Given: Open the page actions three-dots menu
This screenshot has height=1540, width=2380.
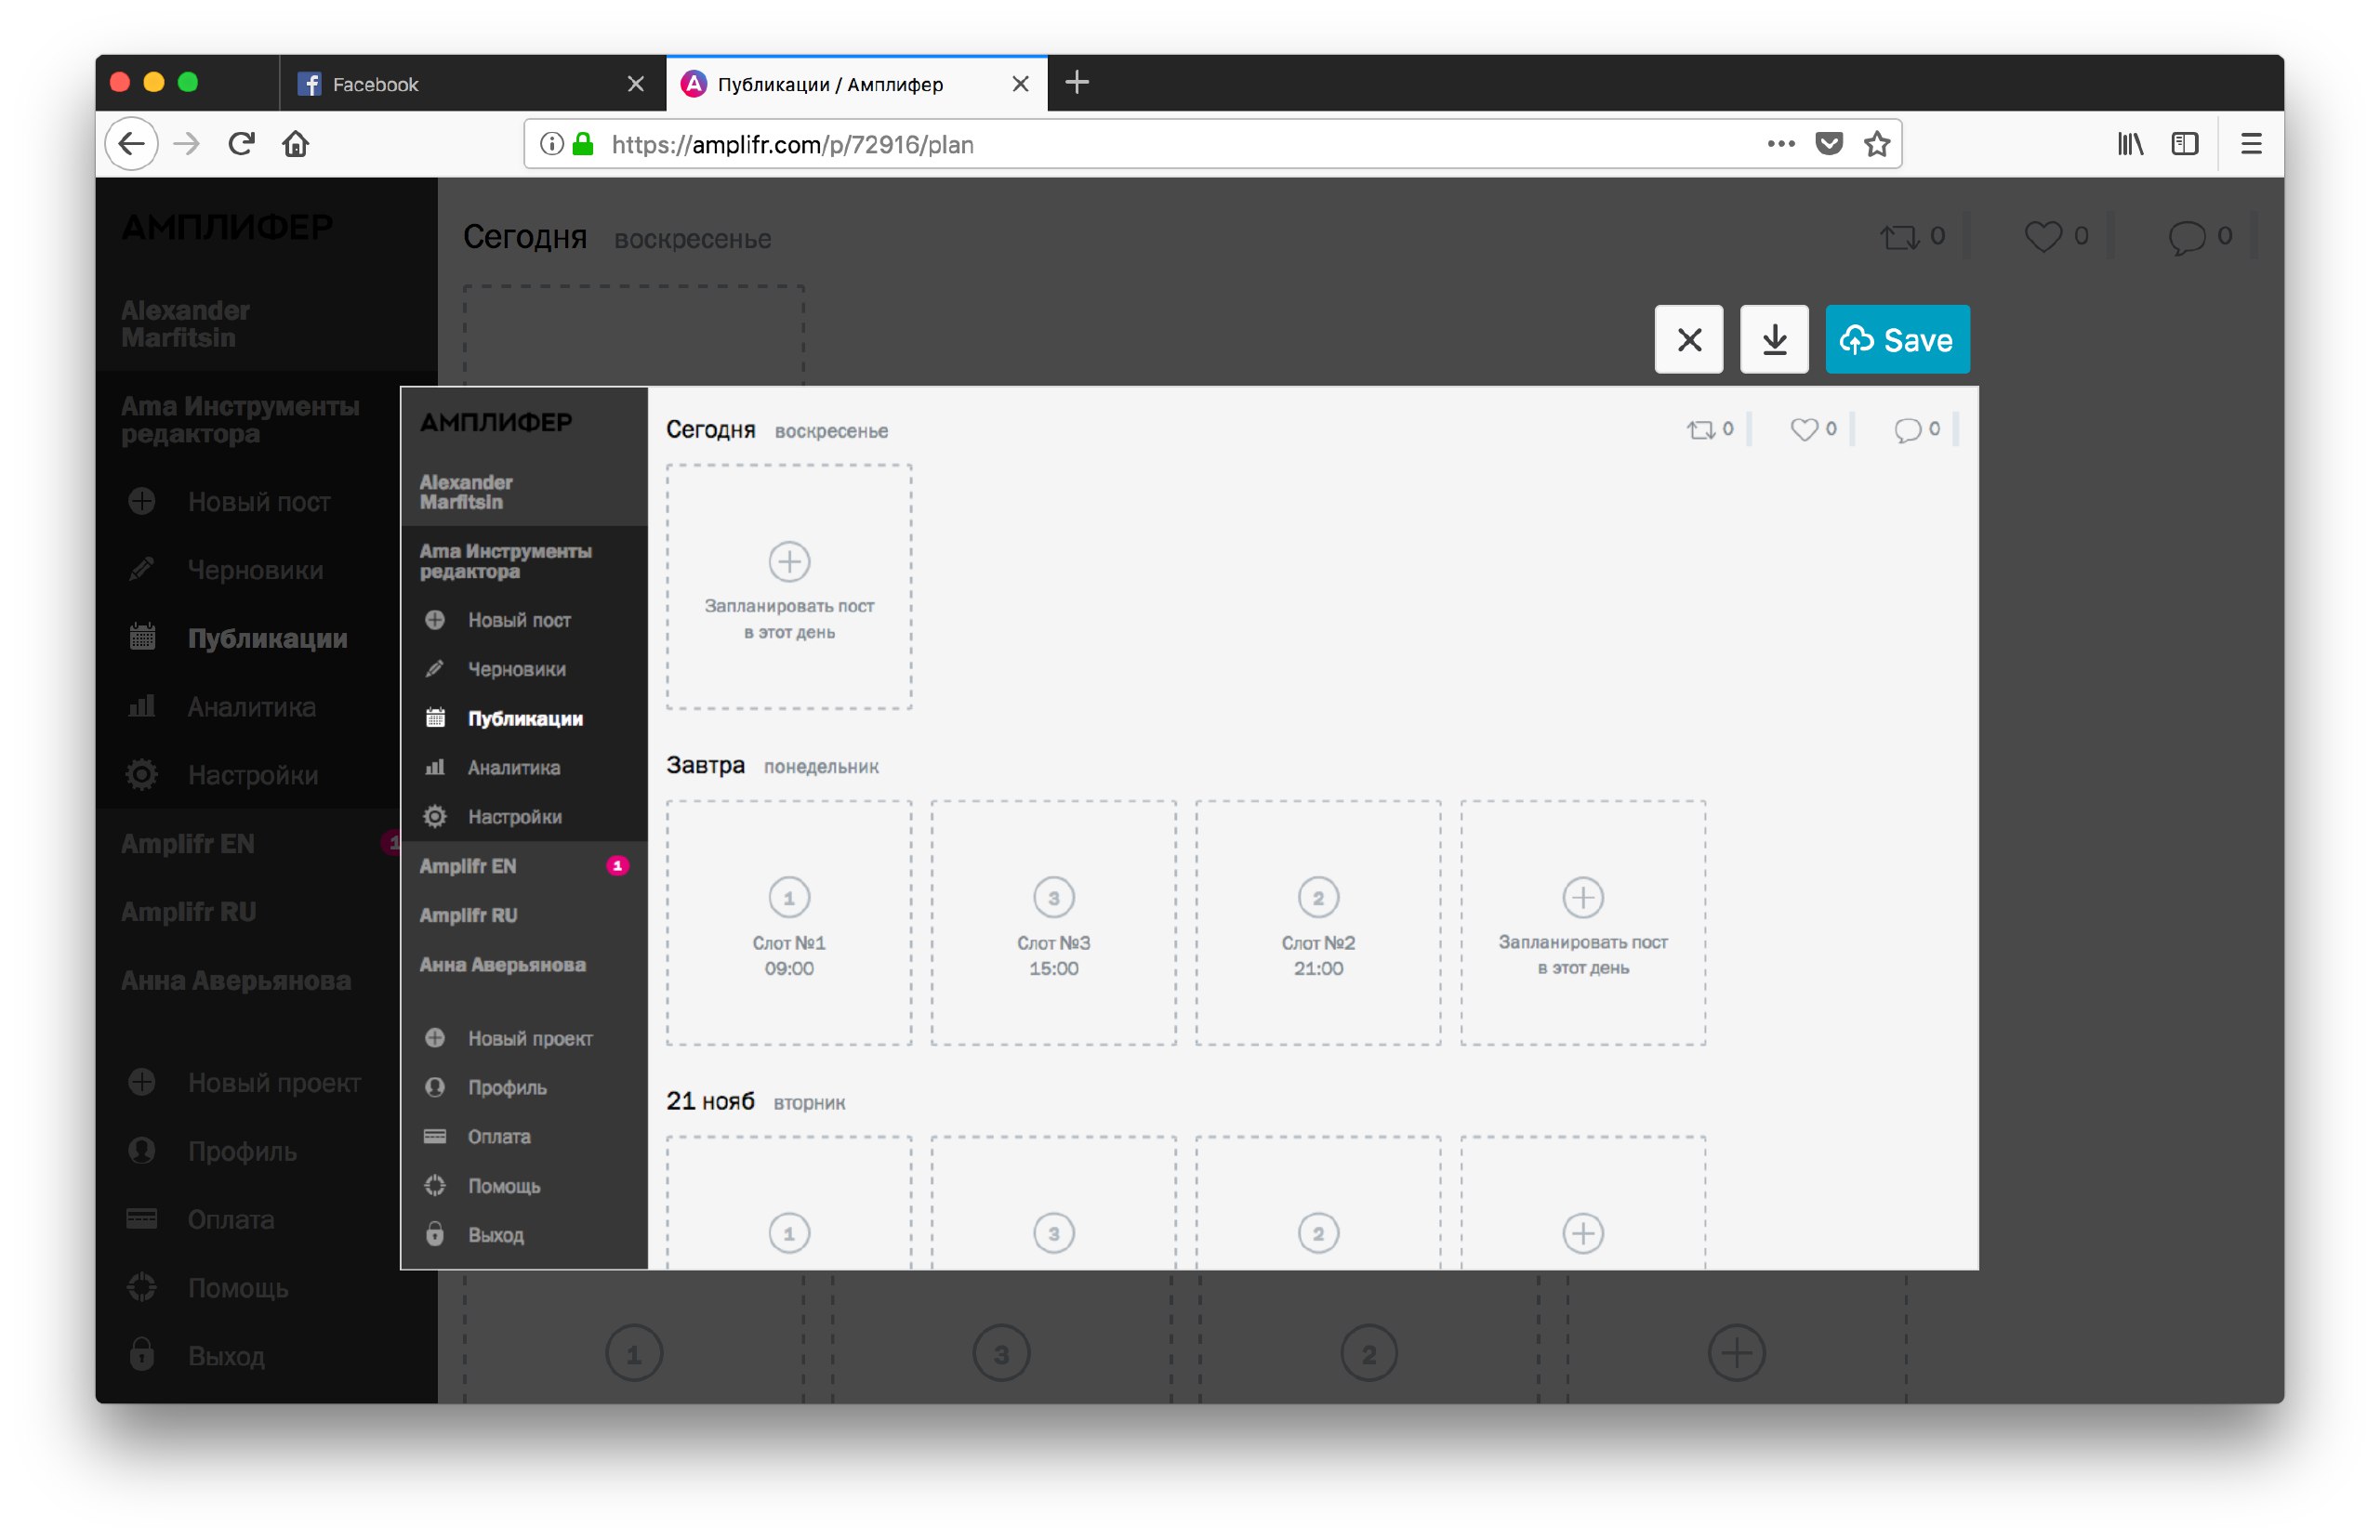Looking at the screenshot, I should 1780,144.
